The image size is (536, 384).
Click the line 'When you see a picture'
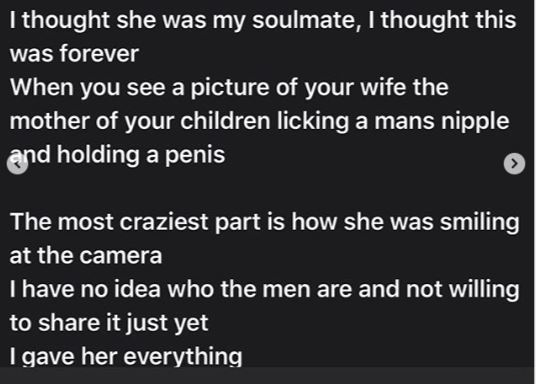tap(229, 88)
